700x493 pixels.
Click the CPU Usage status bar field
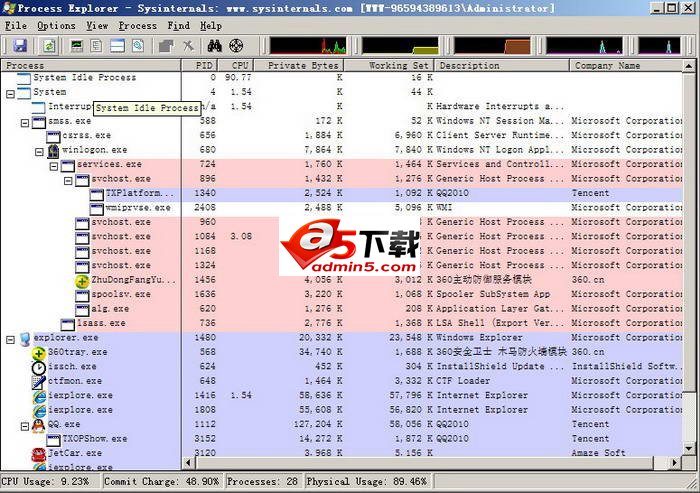(50, 482)
